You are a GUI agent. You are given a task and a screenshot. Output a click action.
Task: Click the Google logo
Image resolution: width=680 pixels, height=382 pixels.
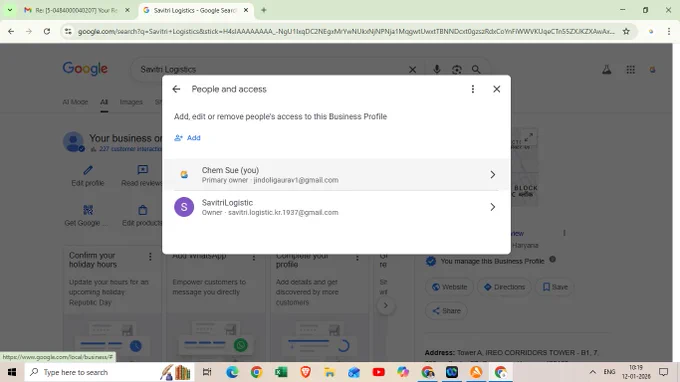point(85,69)
